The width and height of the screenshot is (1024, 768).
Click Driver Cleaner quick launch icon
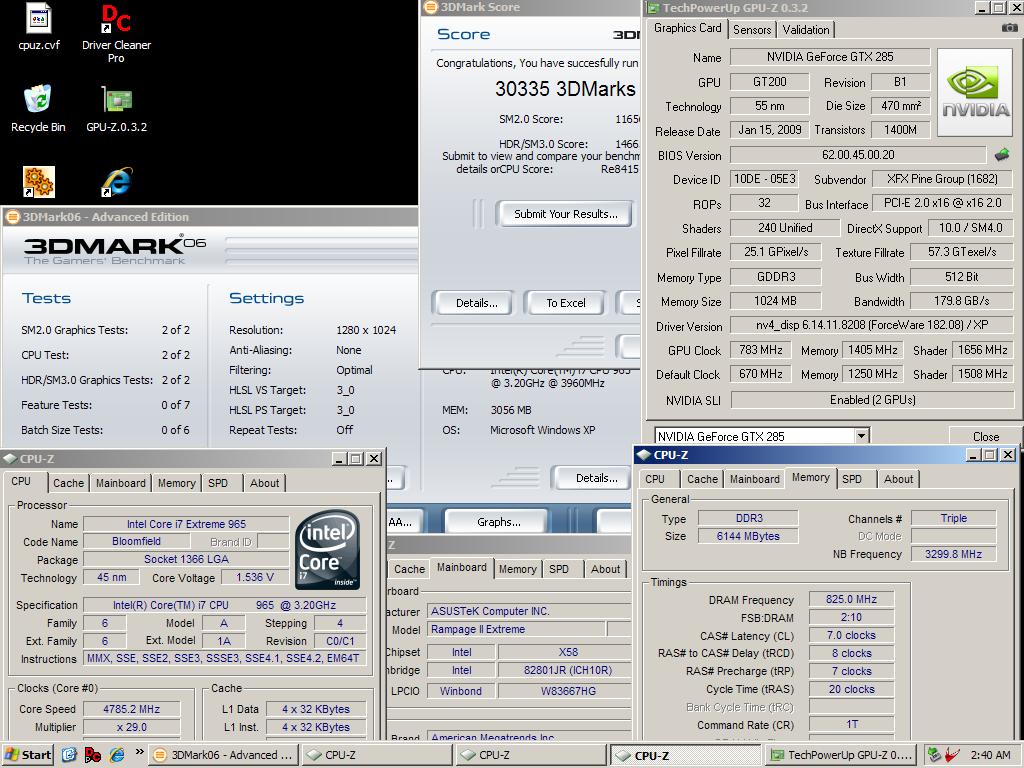tap(93, 755)
